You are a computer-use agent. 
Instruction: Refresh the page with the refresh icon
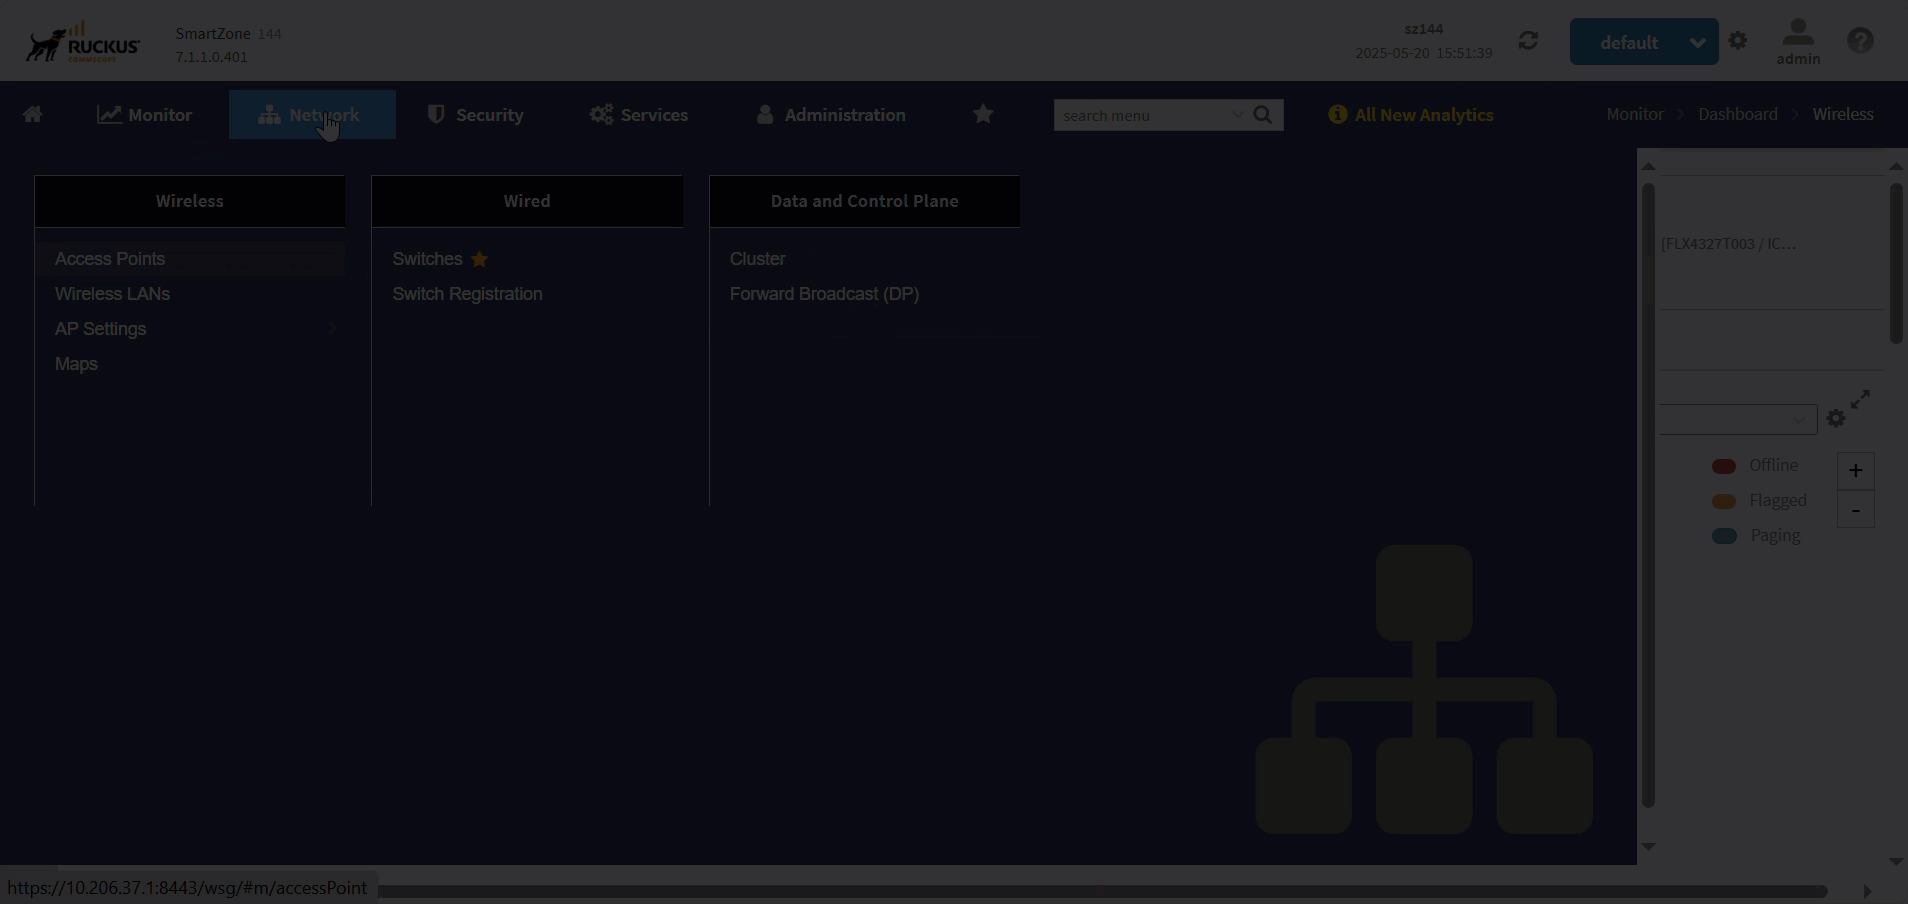[x=1528, y=41]
